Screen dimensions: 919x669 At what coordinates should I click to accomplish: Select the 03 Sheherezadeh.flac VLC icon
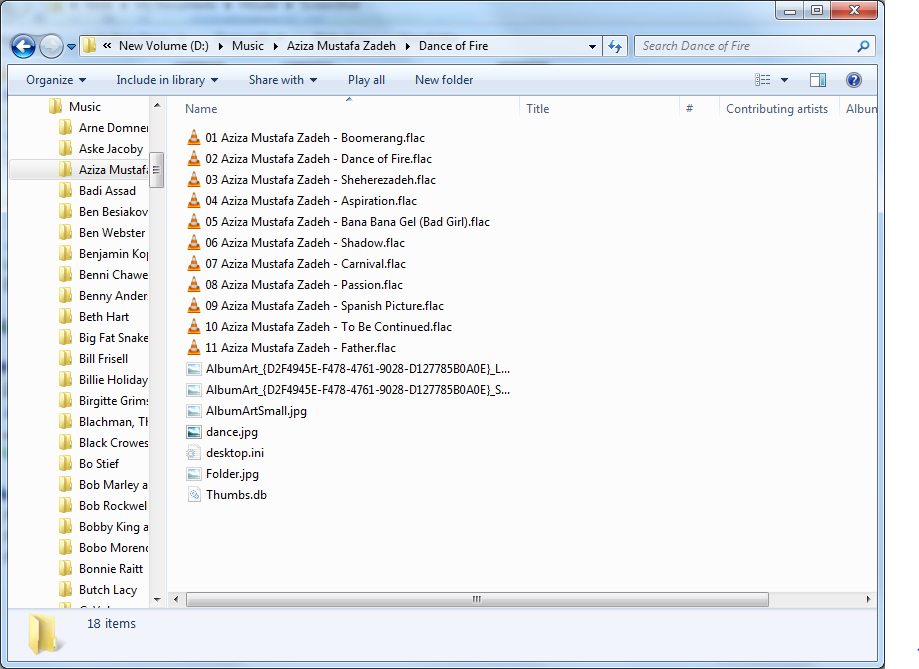pyautogui.click(x=194, y=180)
